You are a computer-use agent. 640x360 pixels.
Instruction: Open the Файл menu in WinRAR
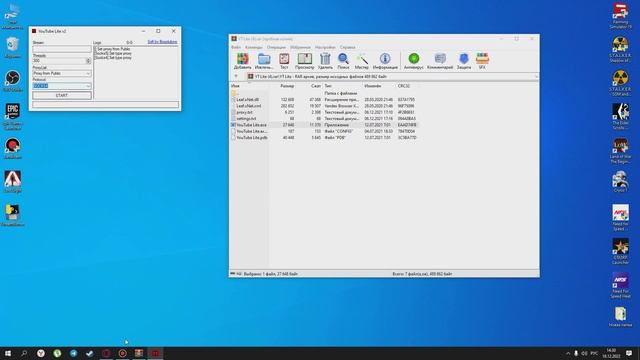236,47
